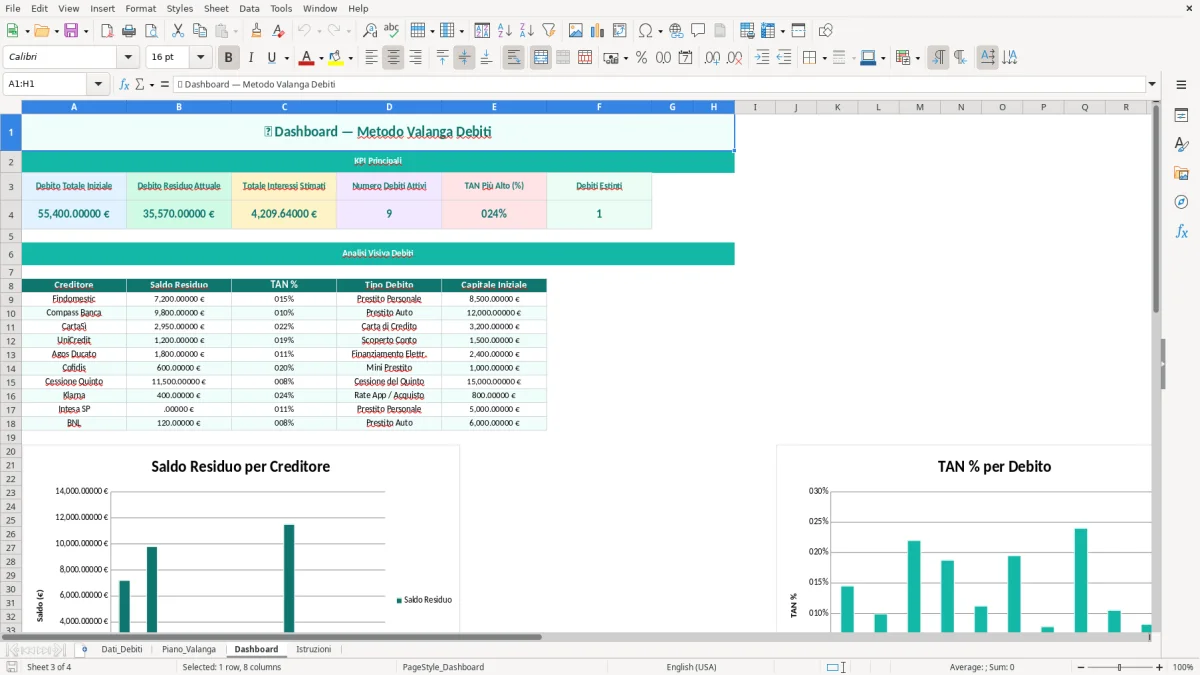This screenshot has height=675, width=1200.
Task: Open the background color dropdown arrow
Action: click(x=350, y=58)
